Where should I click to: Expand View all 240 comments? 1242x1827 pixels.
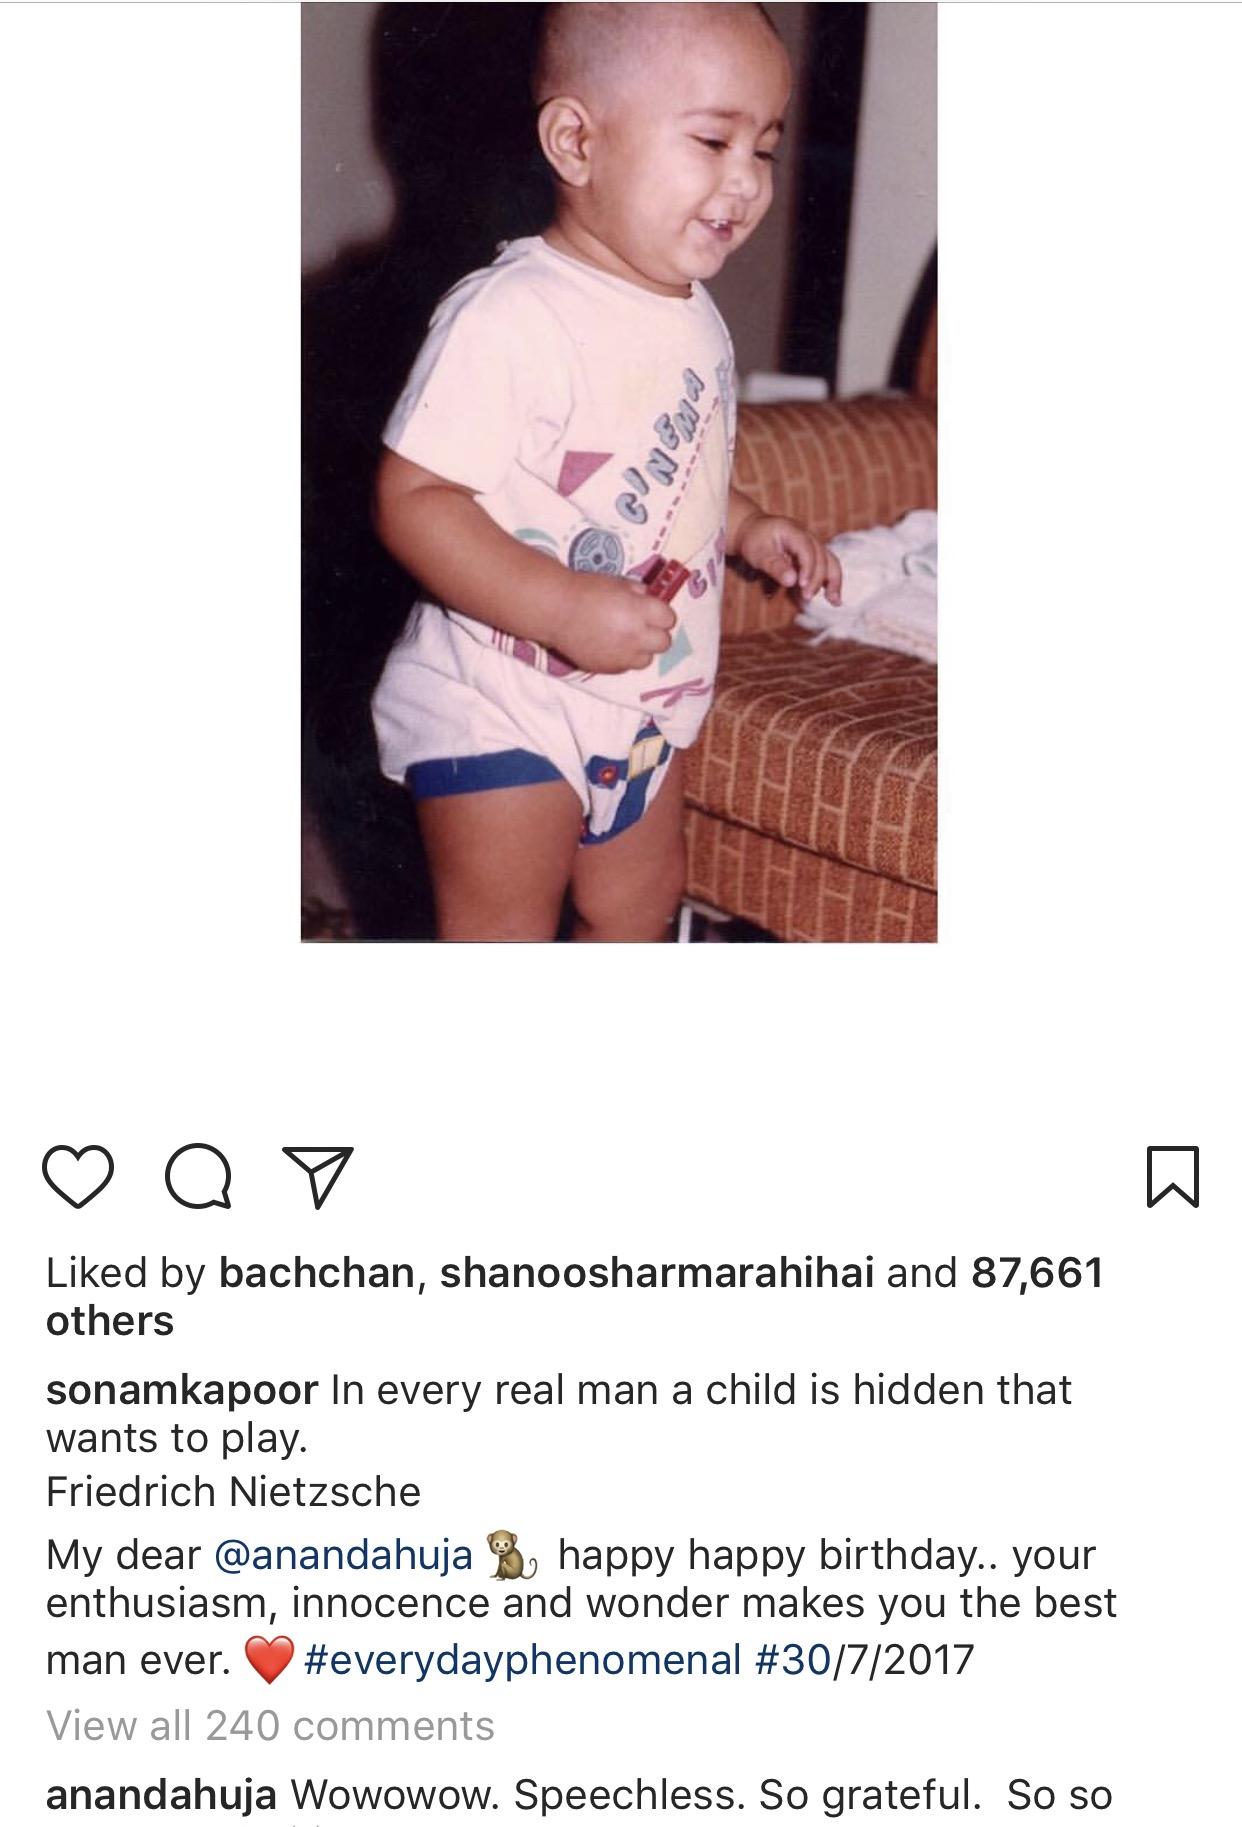point(270,1726)
